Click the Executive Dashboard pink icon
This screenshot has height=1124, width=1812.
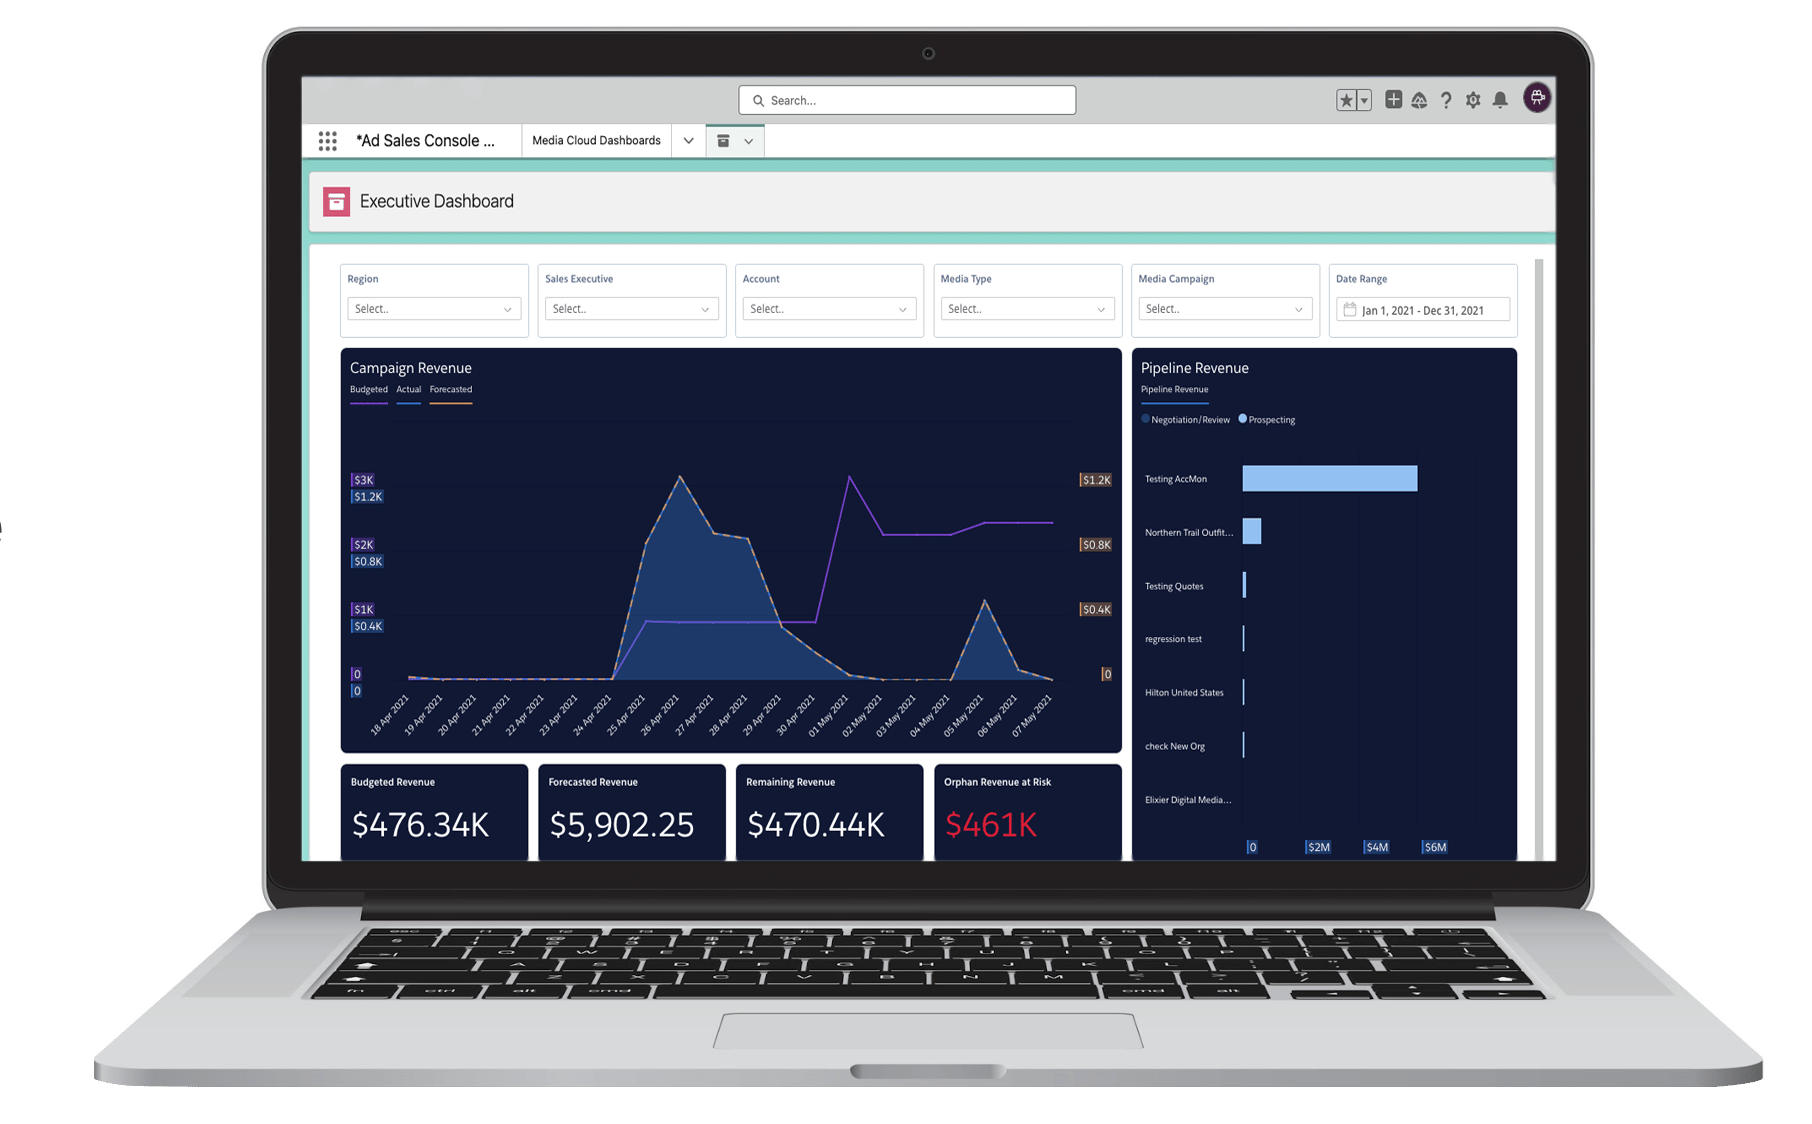pos(336,202)
